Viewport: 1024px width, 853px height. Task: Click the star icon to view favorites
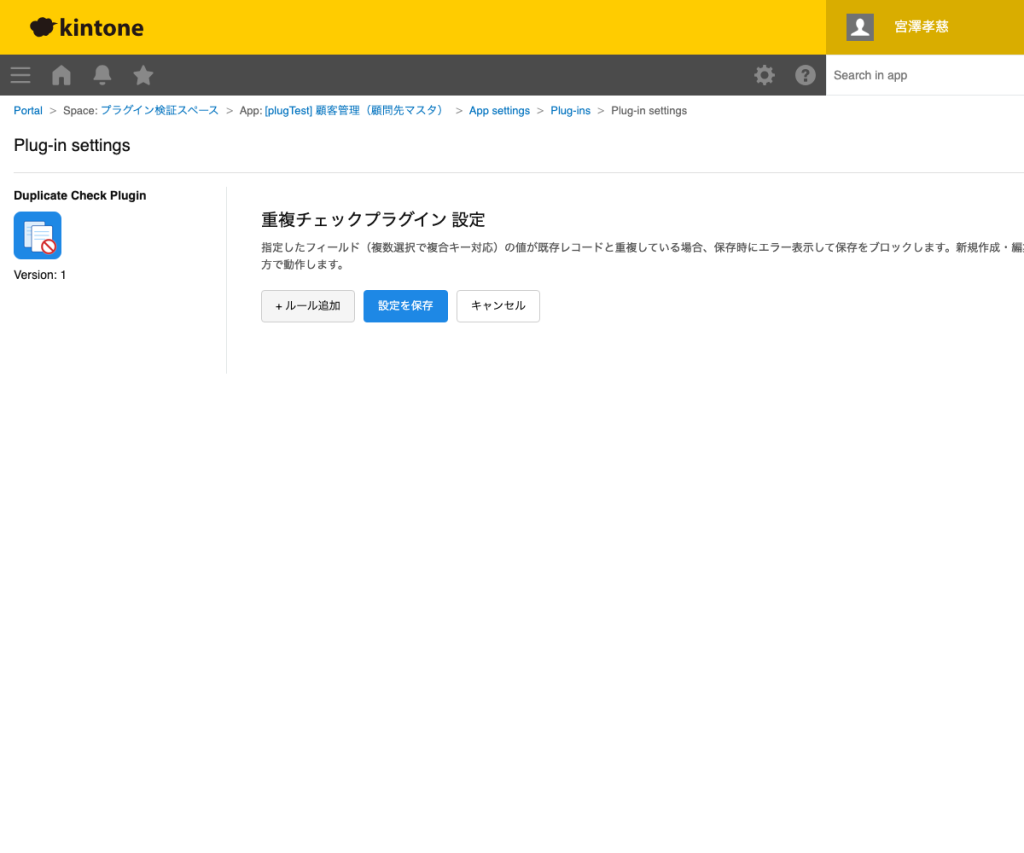click(142, 75)
